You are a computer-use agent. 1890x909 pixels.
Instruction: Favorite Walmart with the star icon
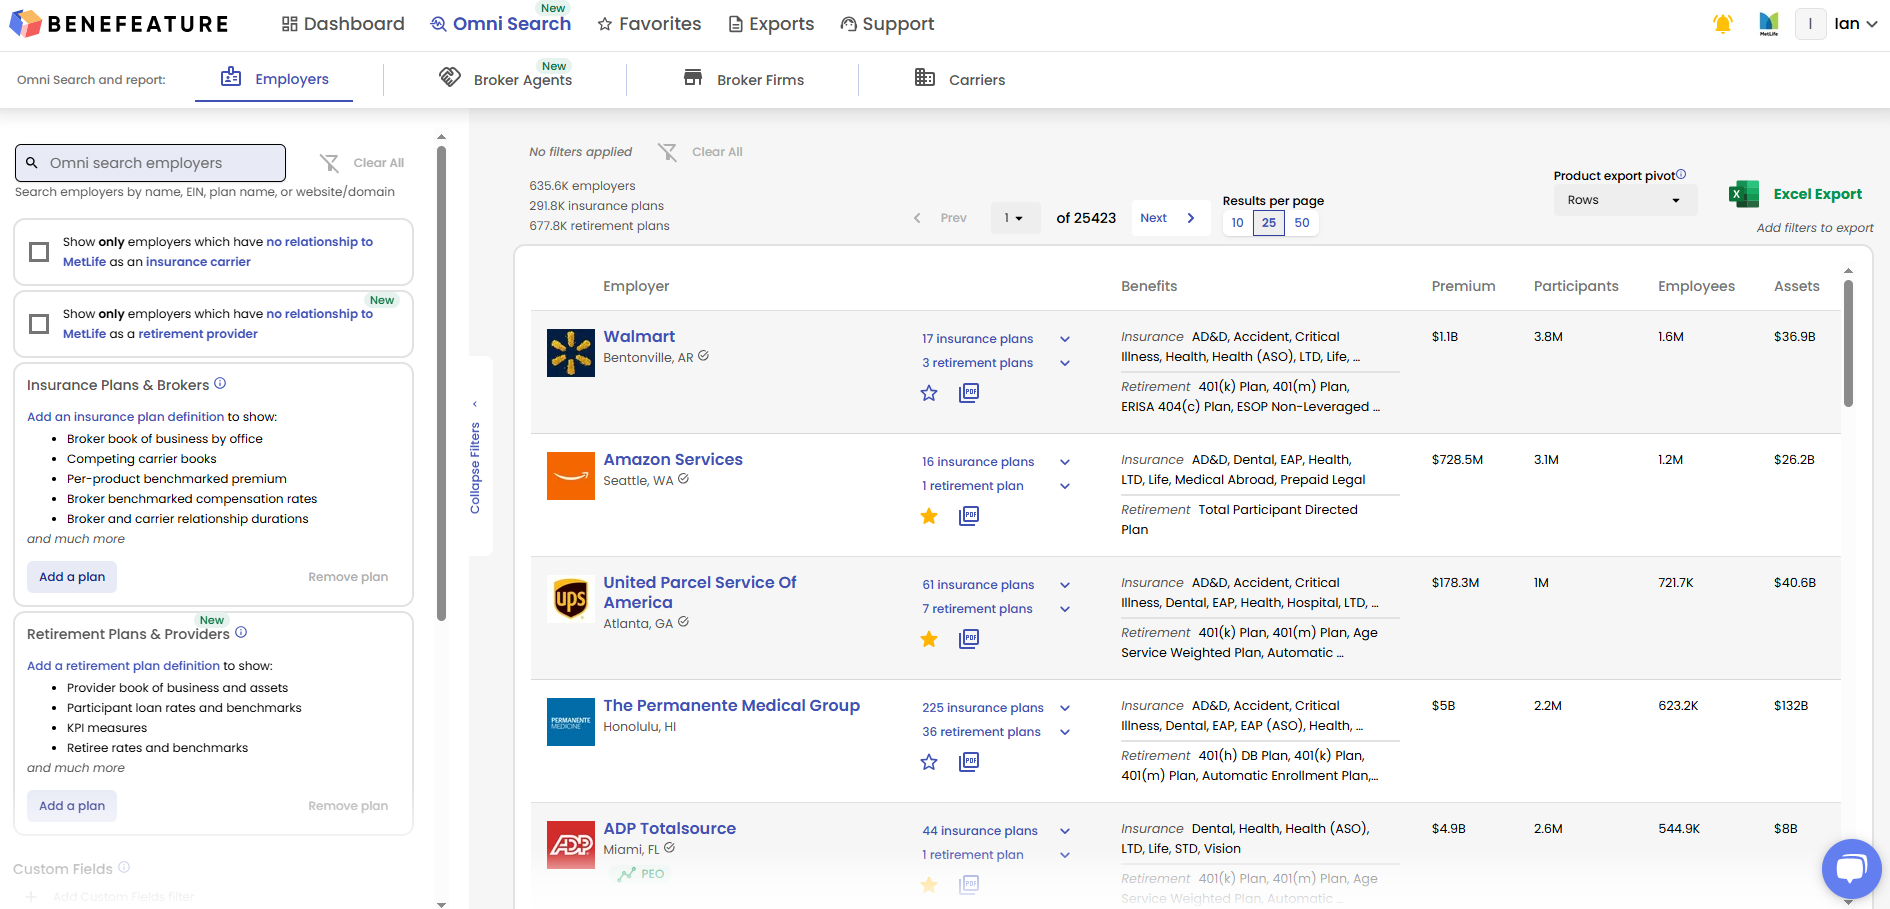pyautogui.click(x=929, y=393)
